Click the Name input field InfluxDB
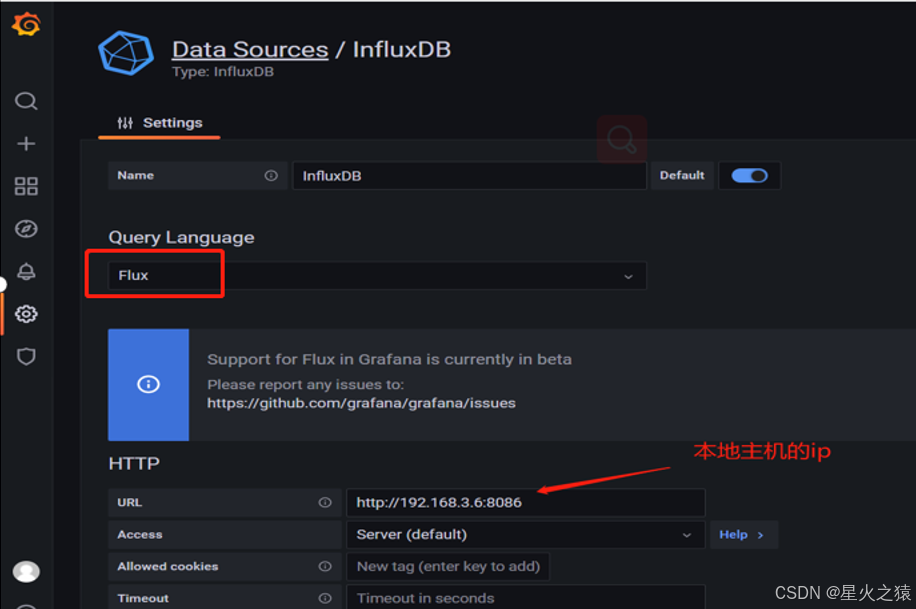Screen dimensions: 916x609 click(x=469, y=176)
